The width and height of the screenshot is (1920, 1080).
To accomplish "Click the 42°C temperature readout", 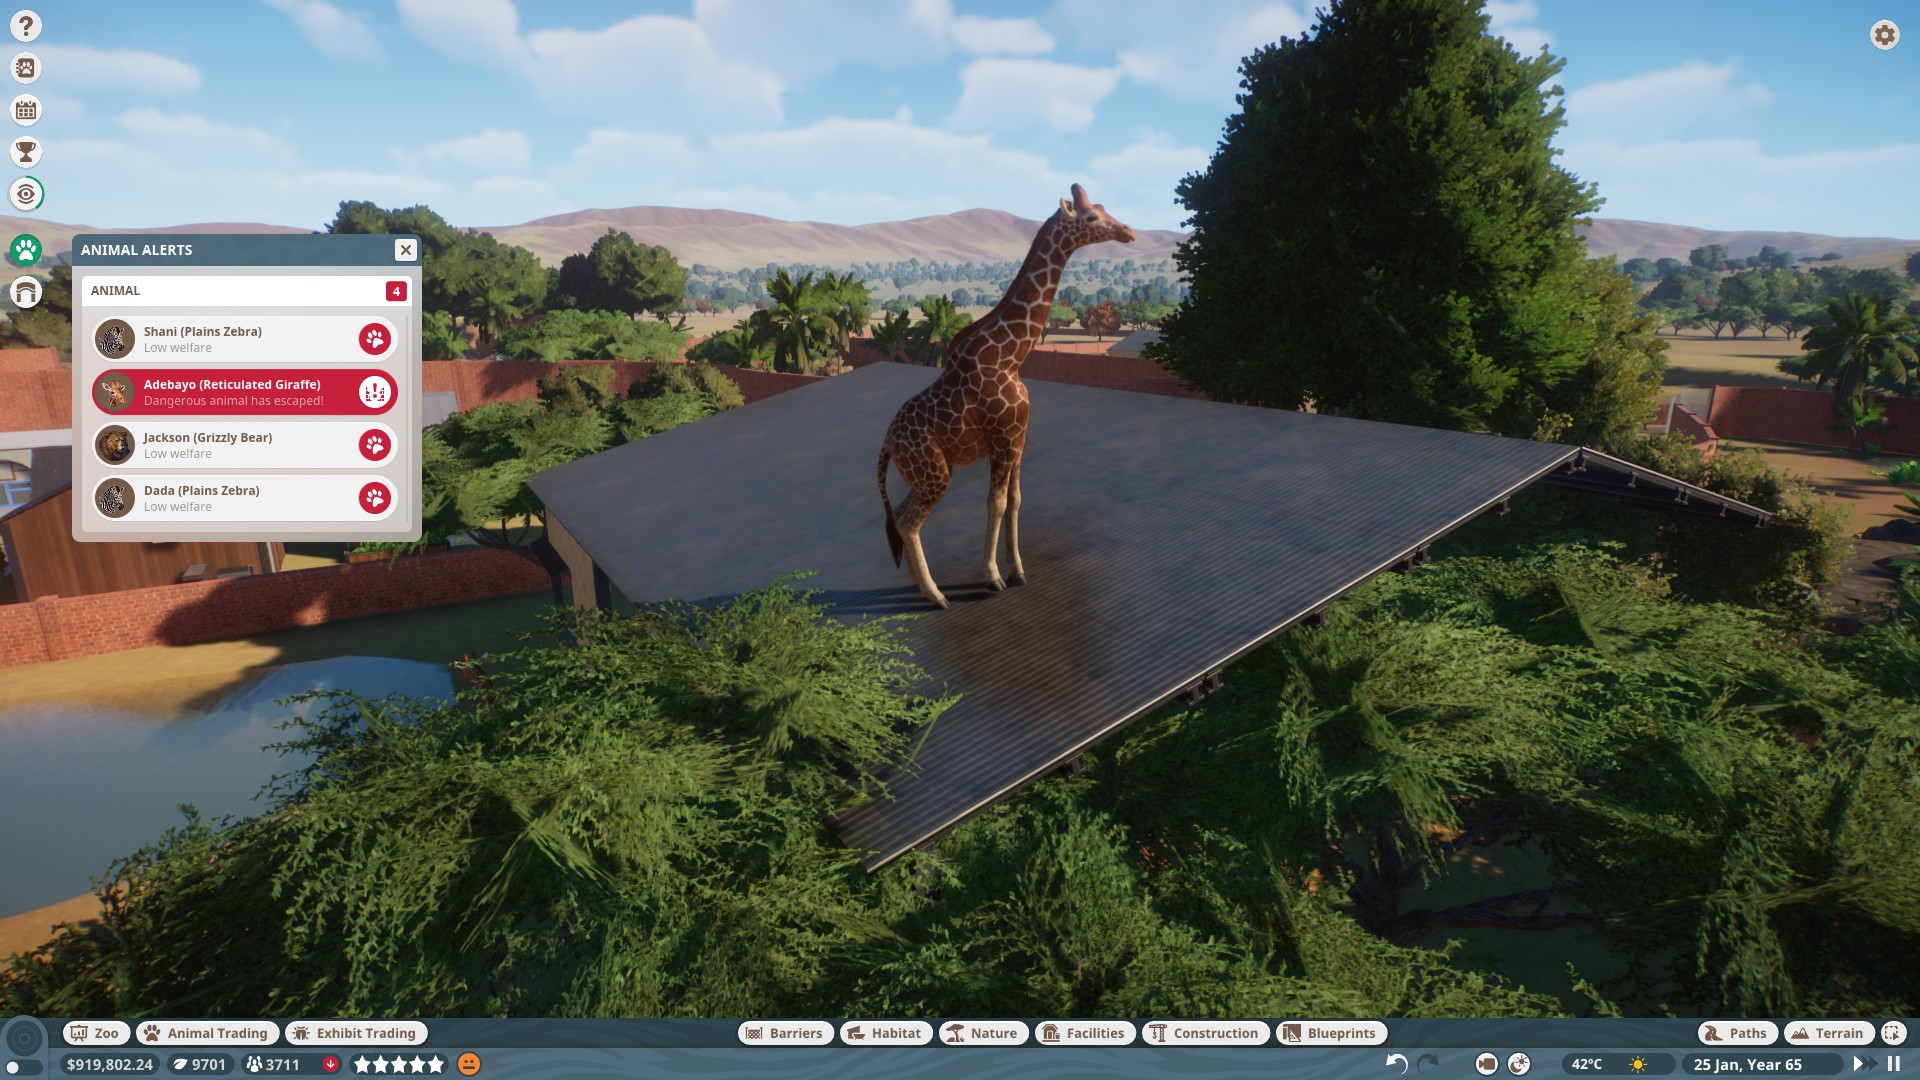I will pyautogui.click(x=1587, y=1064).
